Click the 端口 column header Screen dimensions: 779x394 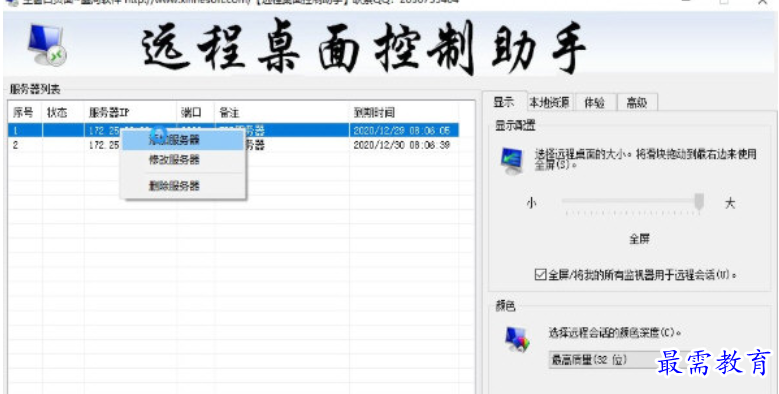pos(195,113)
